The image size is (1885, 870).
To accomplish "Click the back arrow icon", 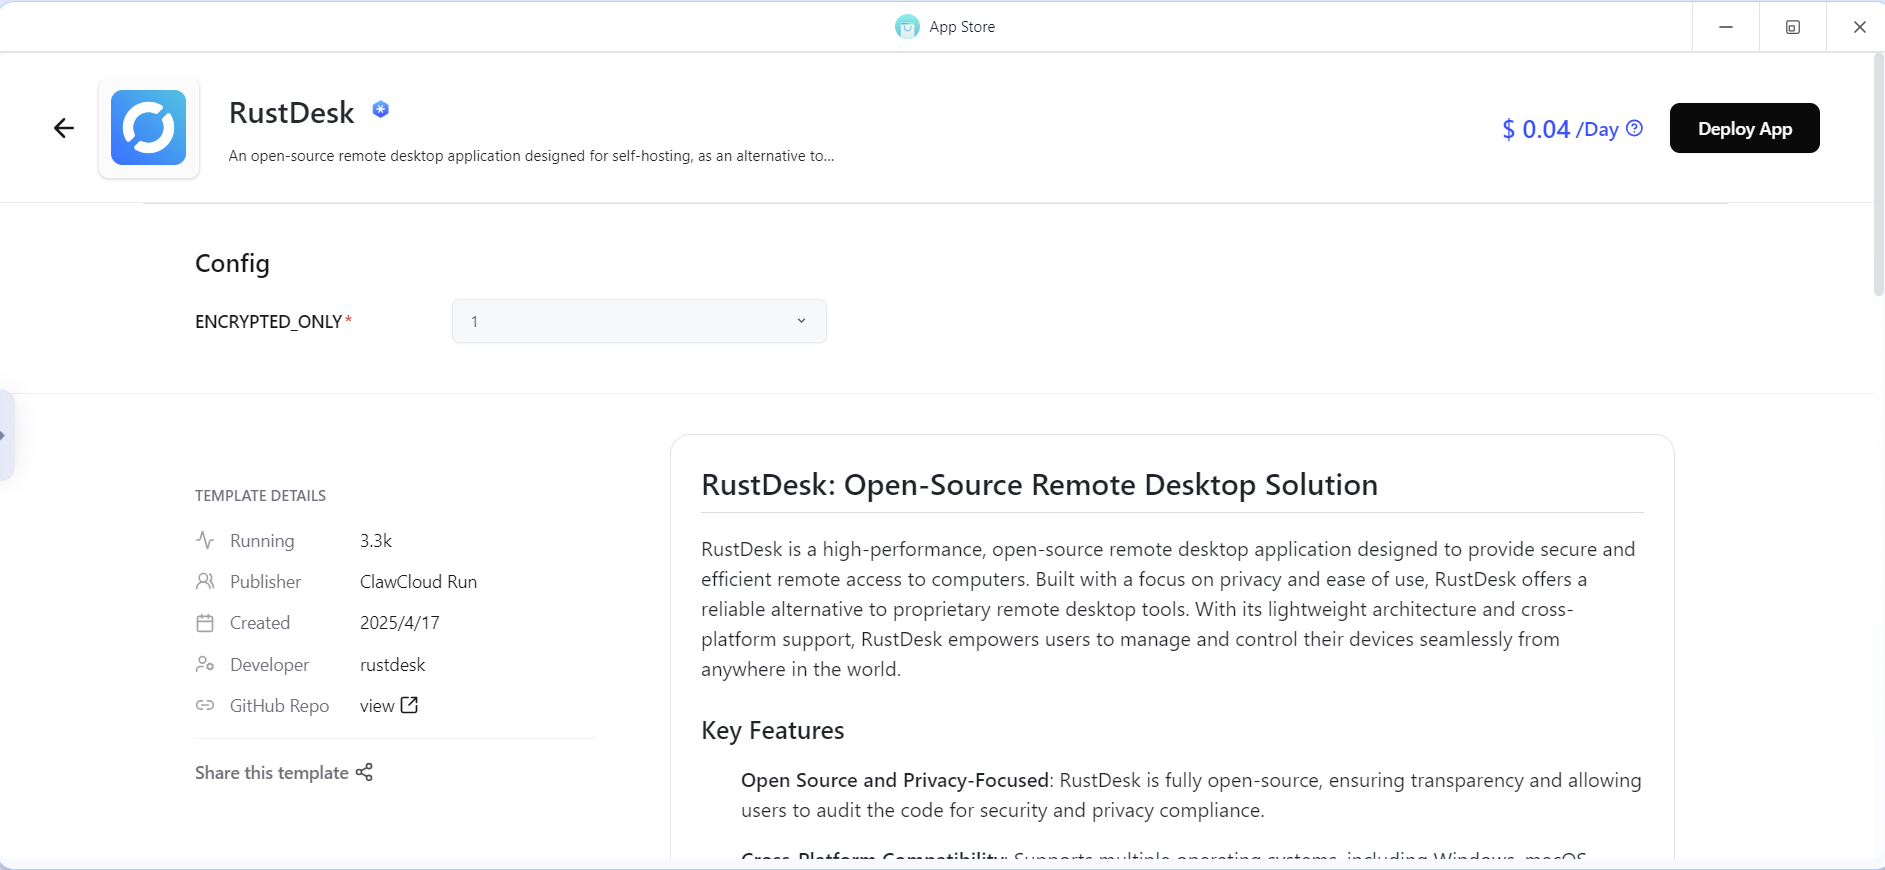I will pos(64,128).
